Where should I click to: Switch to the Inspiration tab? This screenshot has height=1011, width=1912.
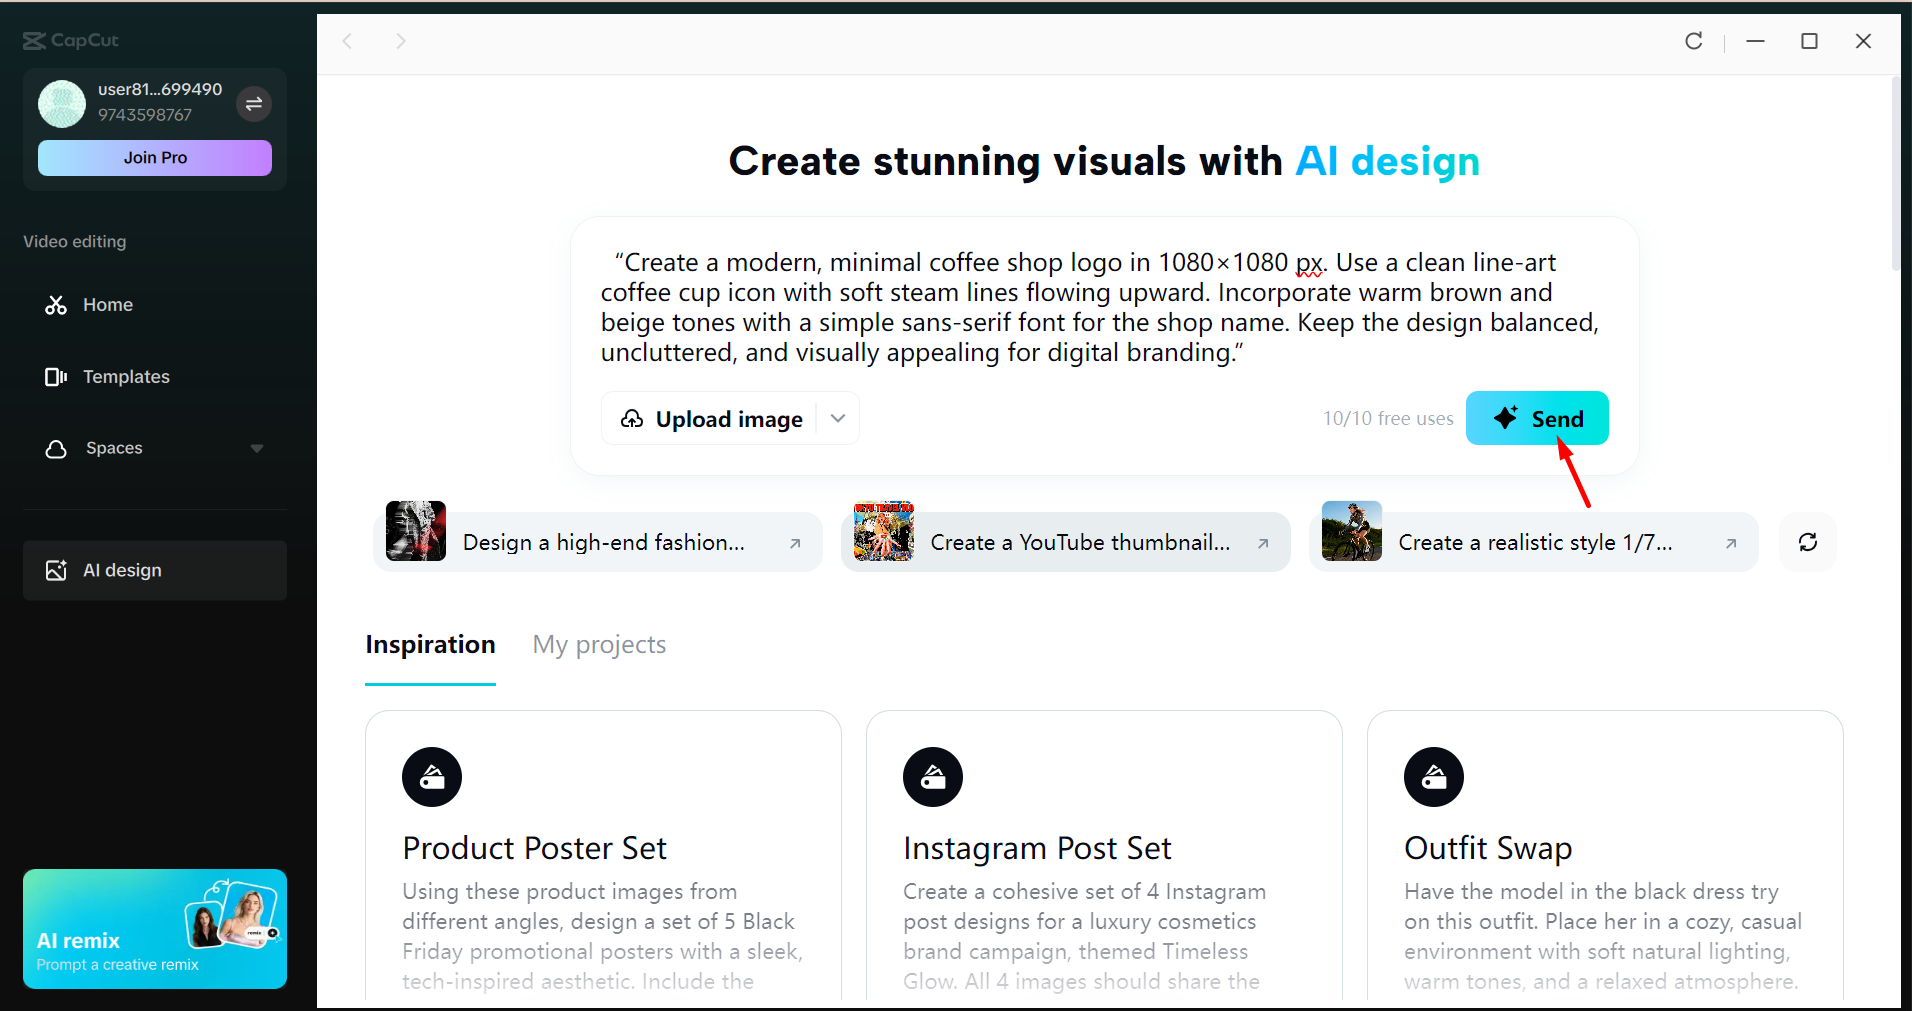pos(430,645)
